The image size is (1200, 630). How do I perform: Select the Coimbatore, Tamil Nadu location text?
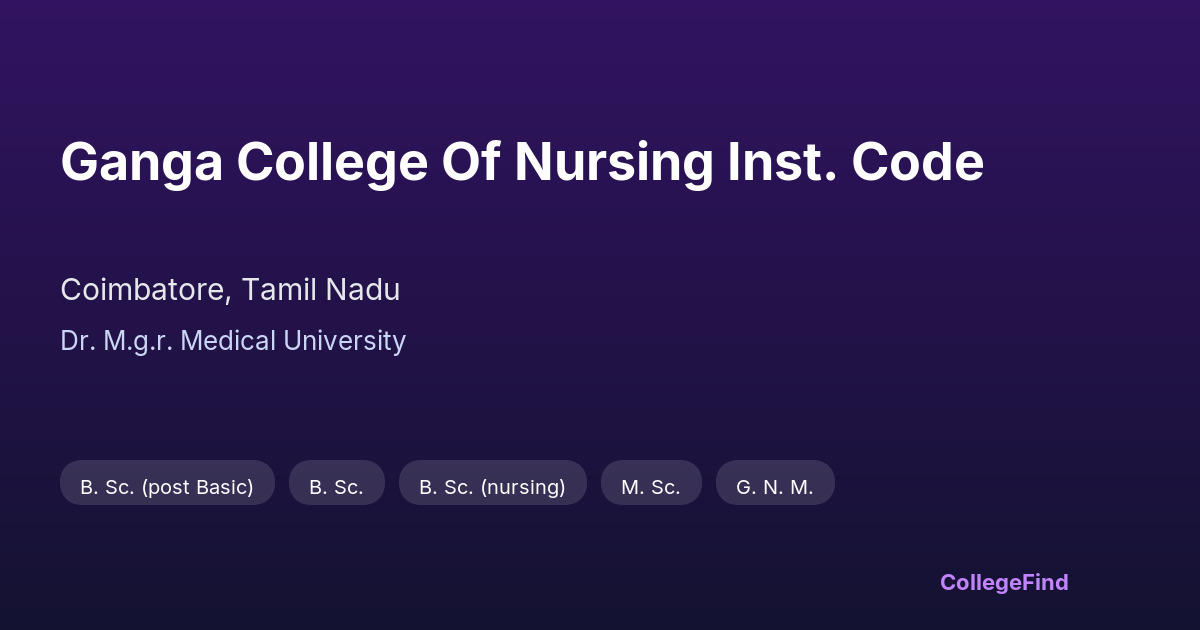tap(230, 290)
